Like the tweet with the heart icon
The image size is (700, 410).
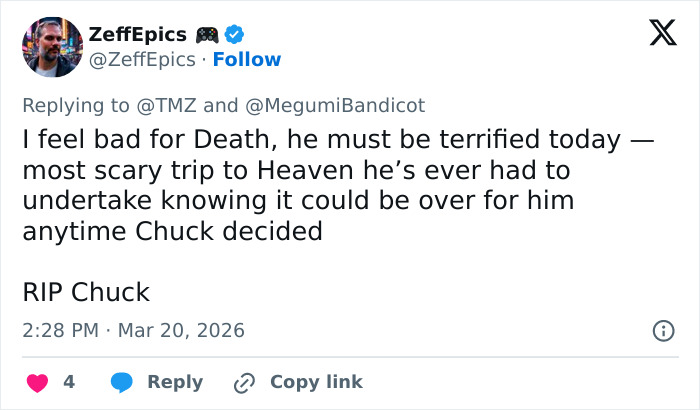click(x=37, y=382)
